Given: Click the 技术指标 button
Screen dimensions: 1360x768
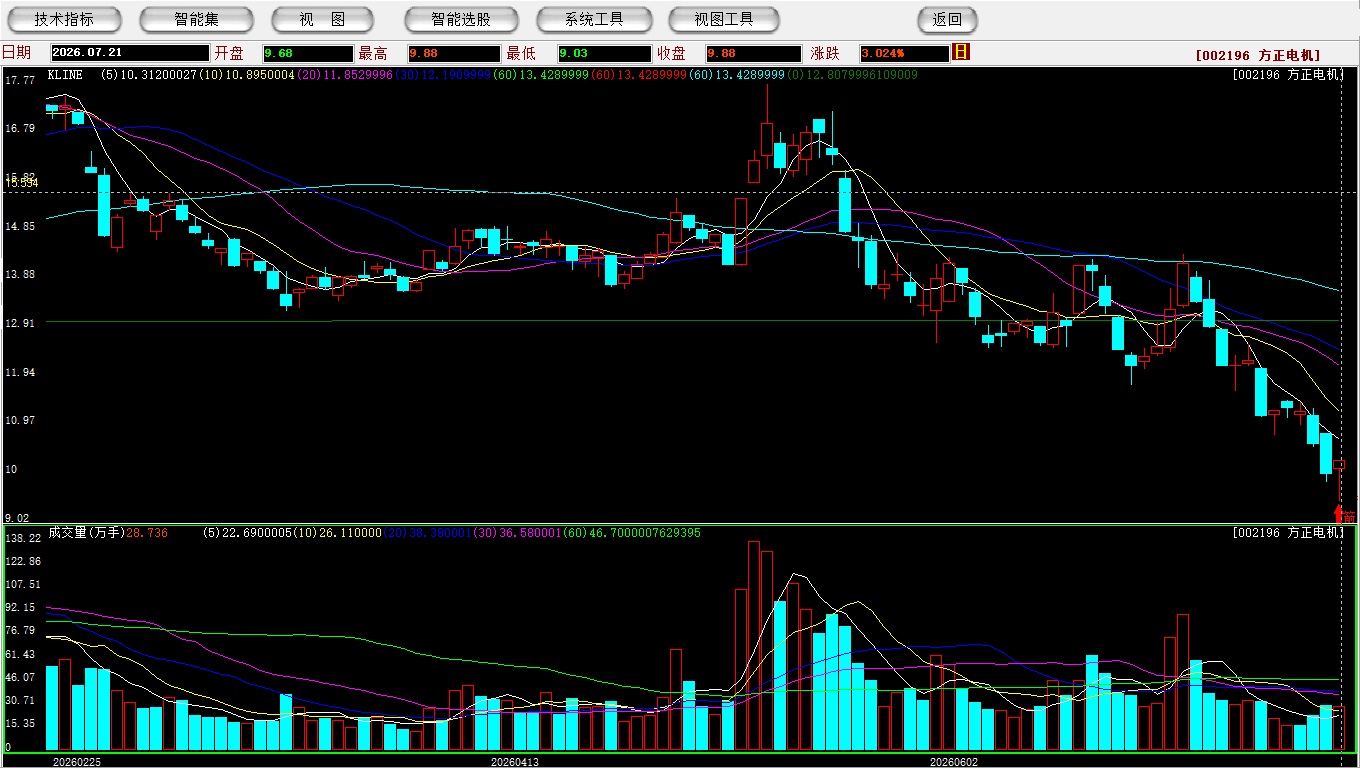Looking at the screenshot, I should pos(65,19).
